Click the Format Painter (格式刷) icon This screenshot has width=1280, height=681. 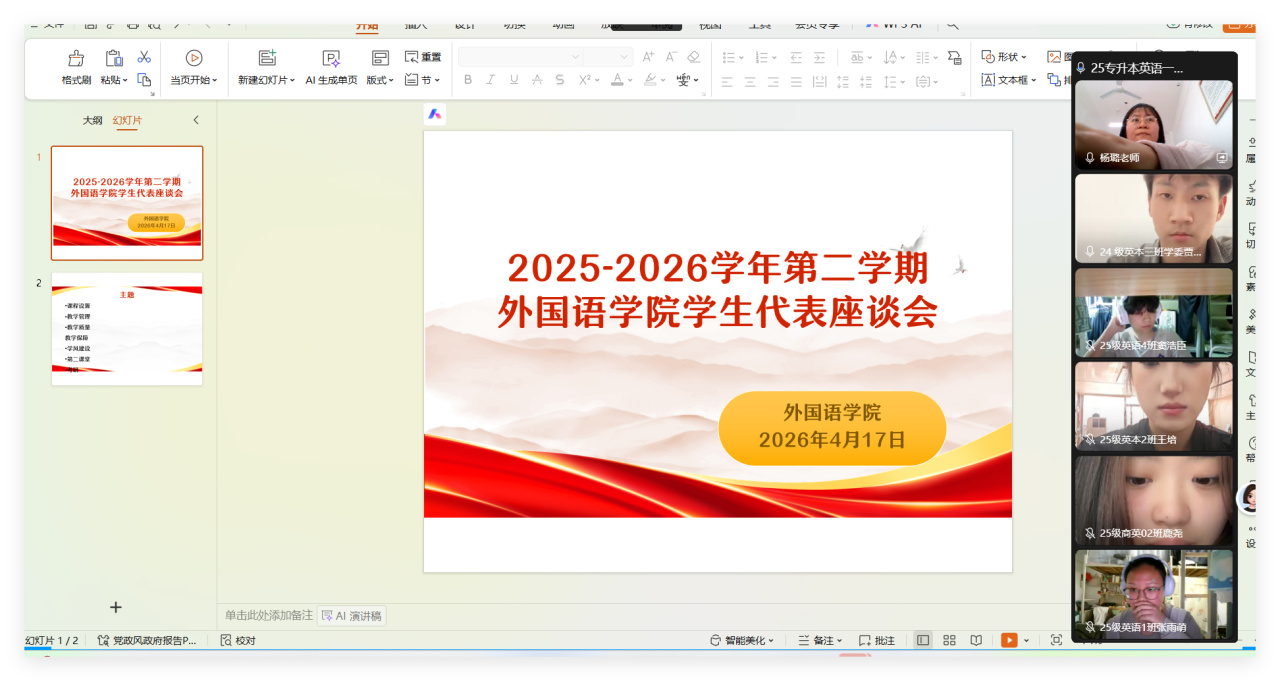tap(76, 59)
